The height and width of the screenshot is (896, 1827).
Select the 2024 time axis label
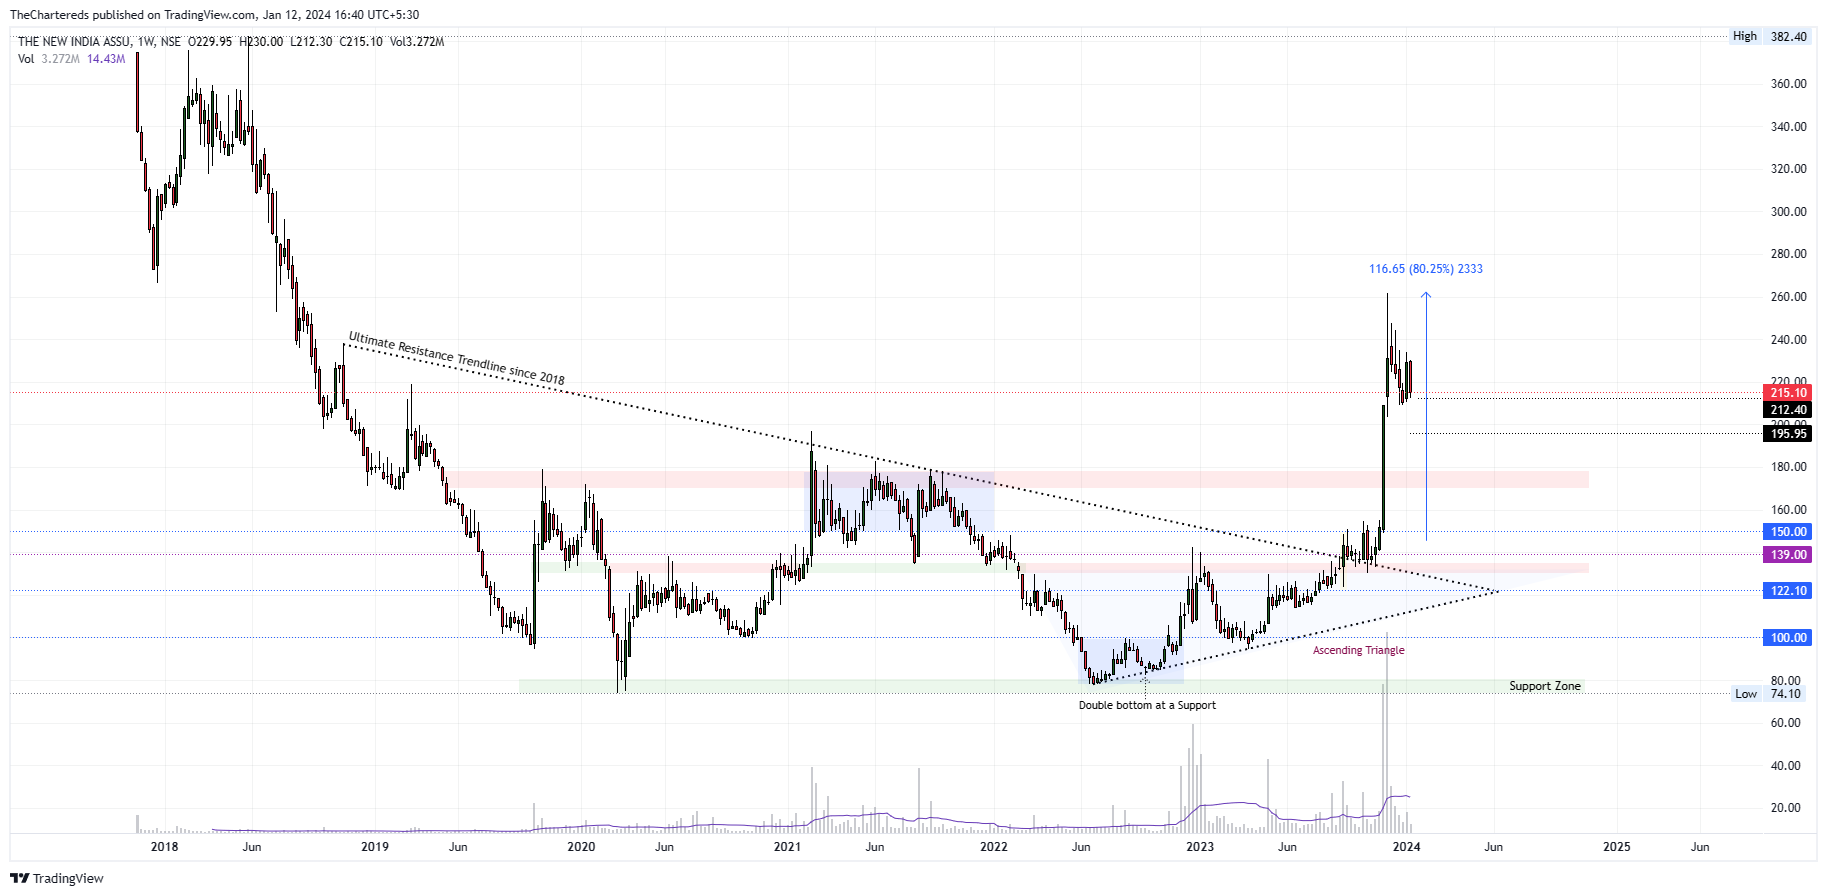(x=1406, y=847)
